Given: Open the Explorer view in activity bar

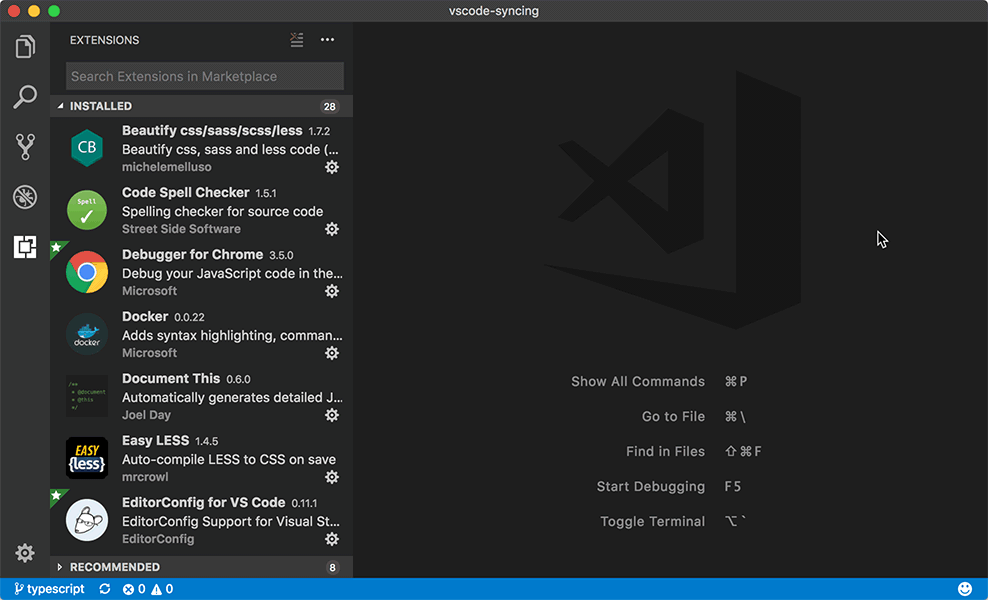Looking at the screenshot, I should [x=25, y=47].
